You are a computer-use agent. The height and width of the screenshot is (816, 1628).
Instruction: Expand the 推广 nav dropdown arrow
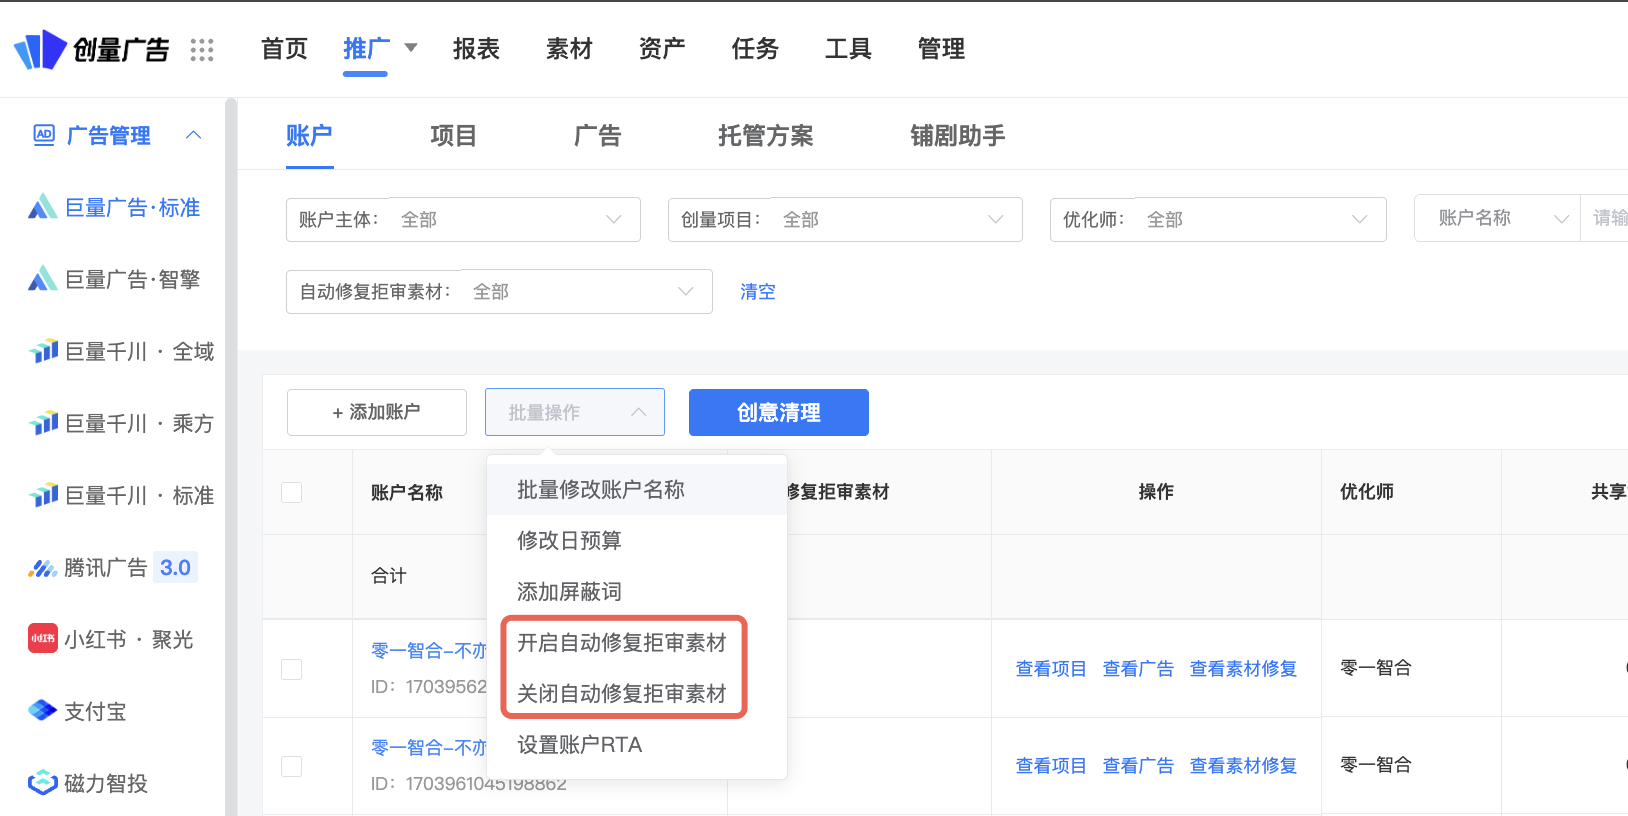pos(411,48)
